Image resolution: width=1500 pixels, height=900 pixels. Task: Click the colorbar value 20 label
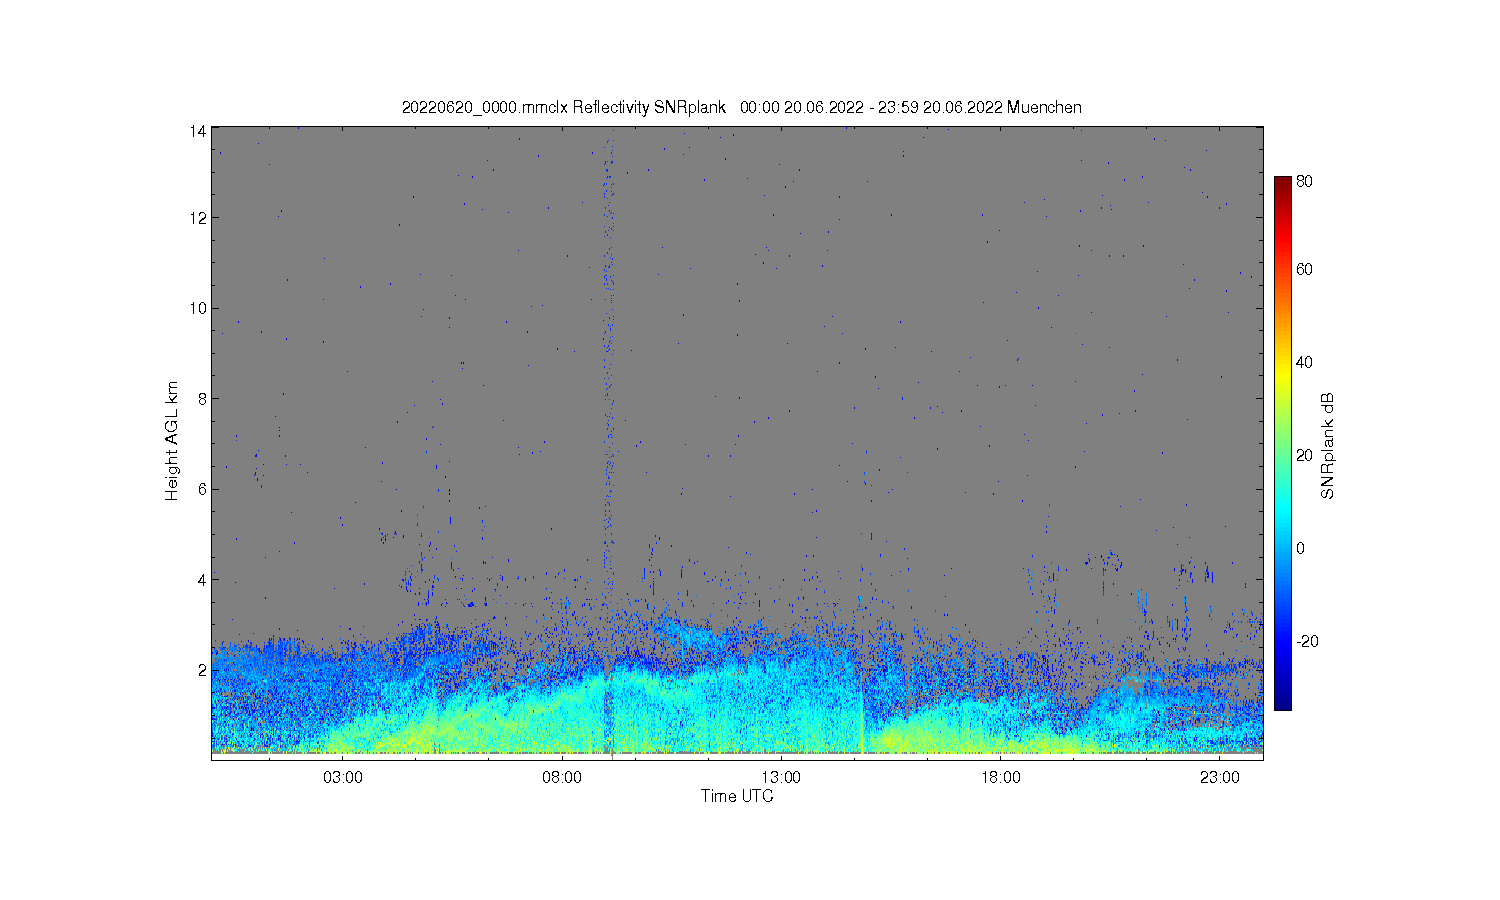click(x=1304, y=455)
